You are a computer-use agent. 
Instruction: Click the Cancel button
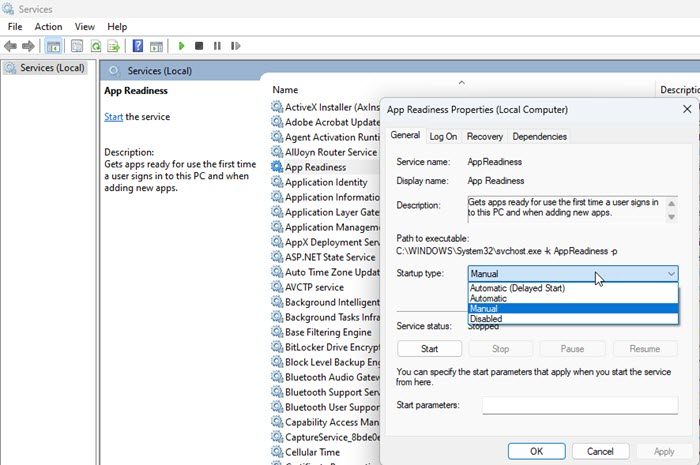tap(600, 451)
